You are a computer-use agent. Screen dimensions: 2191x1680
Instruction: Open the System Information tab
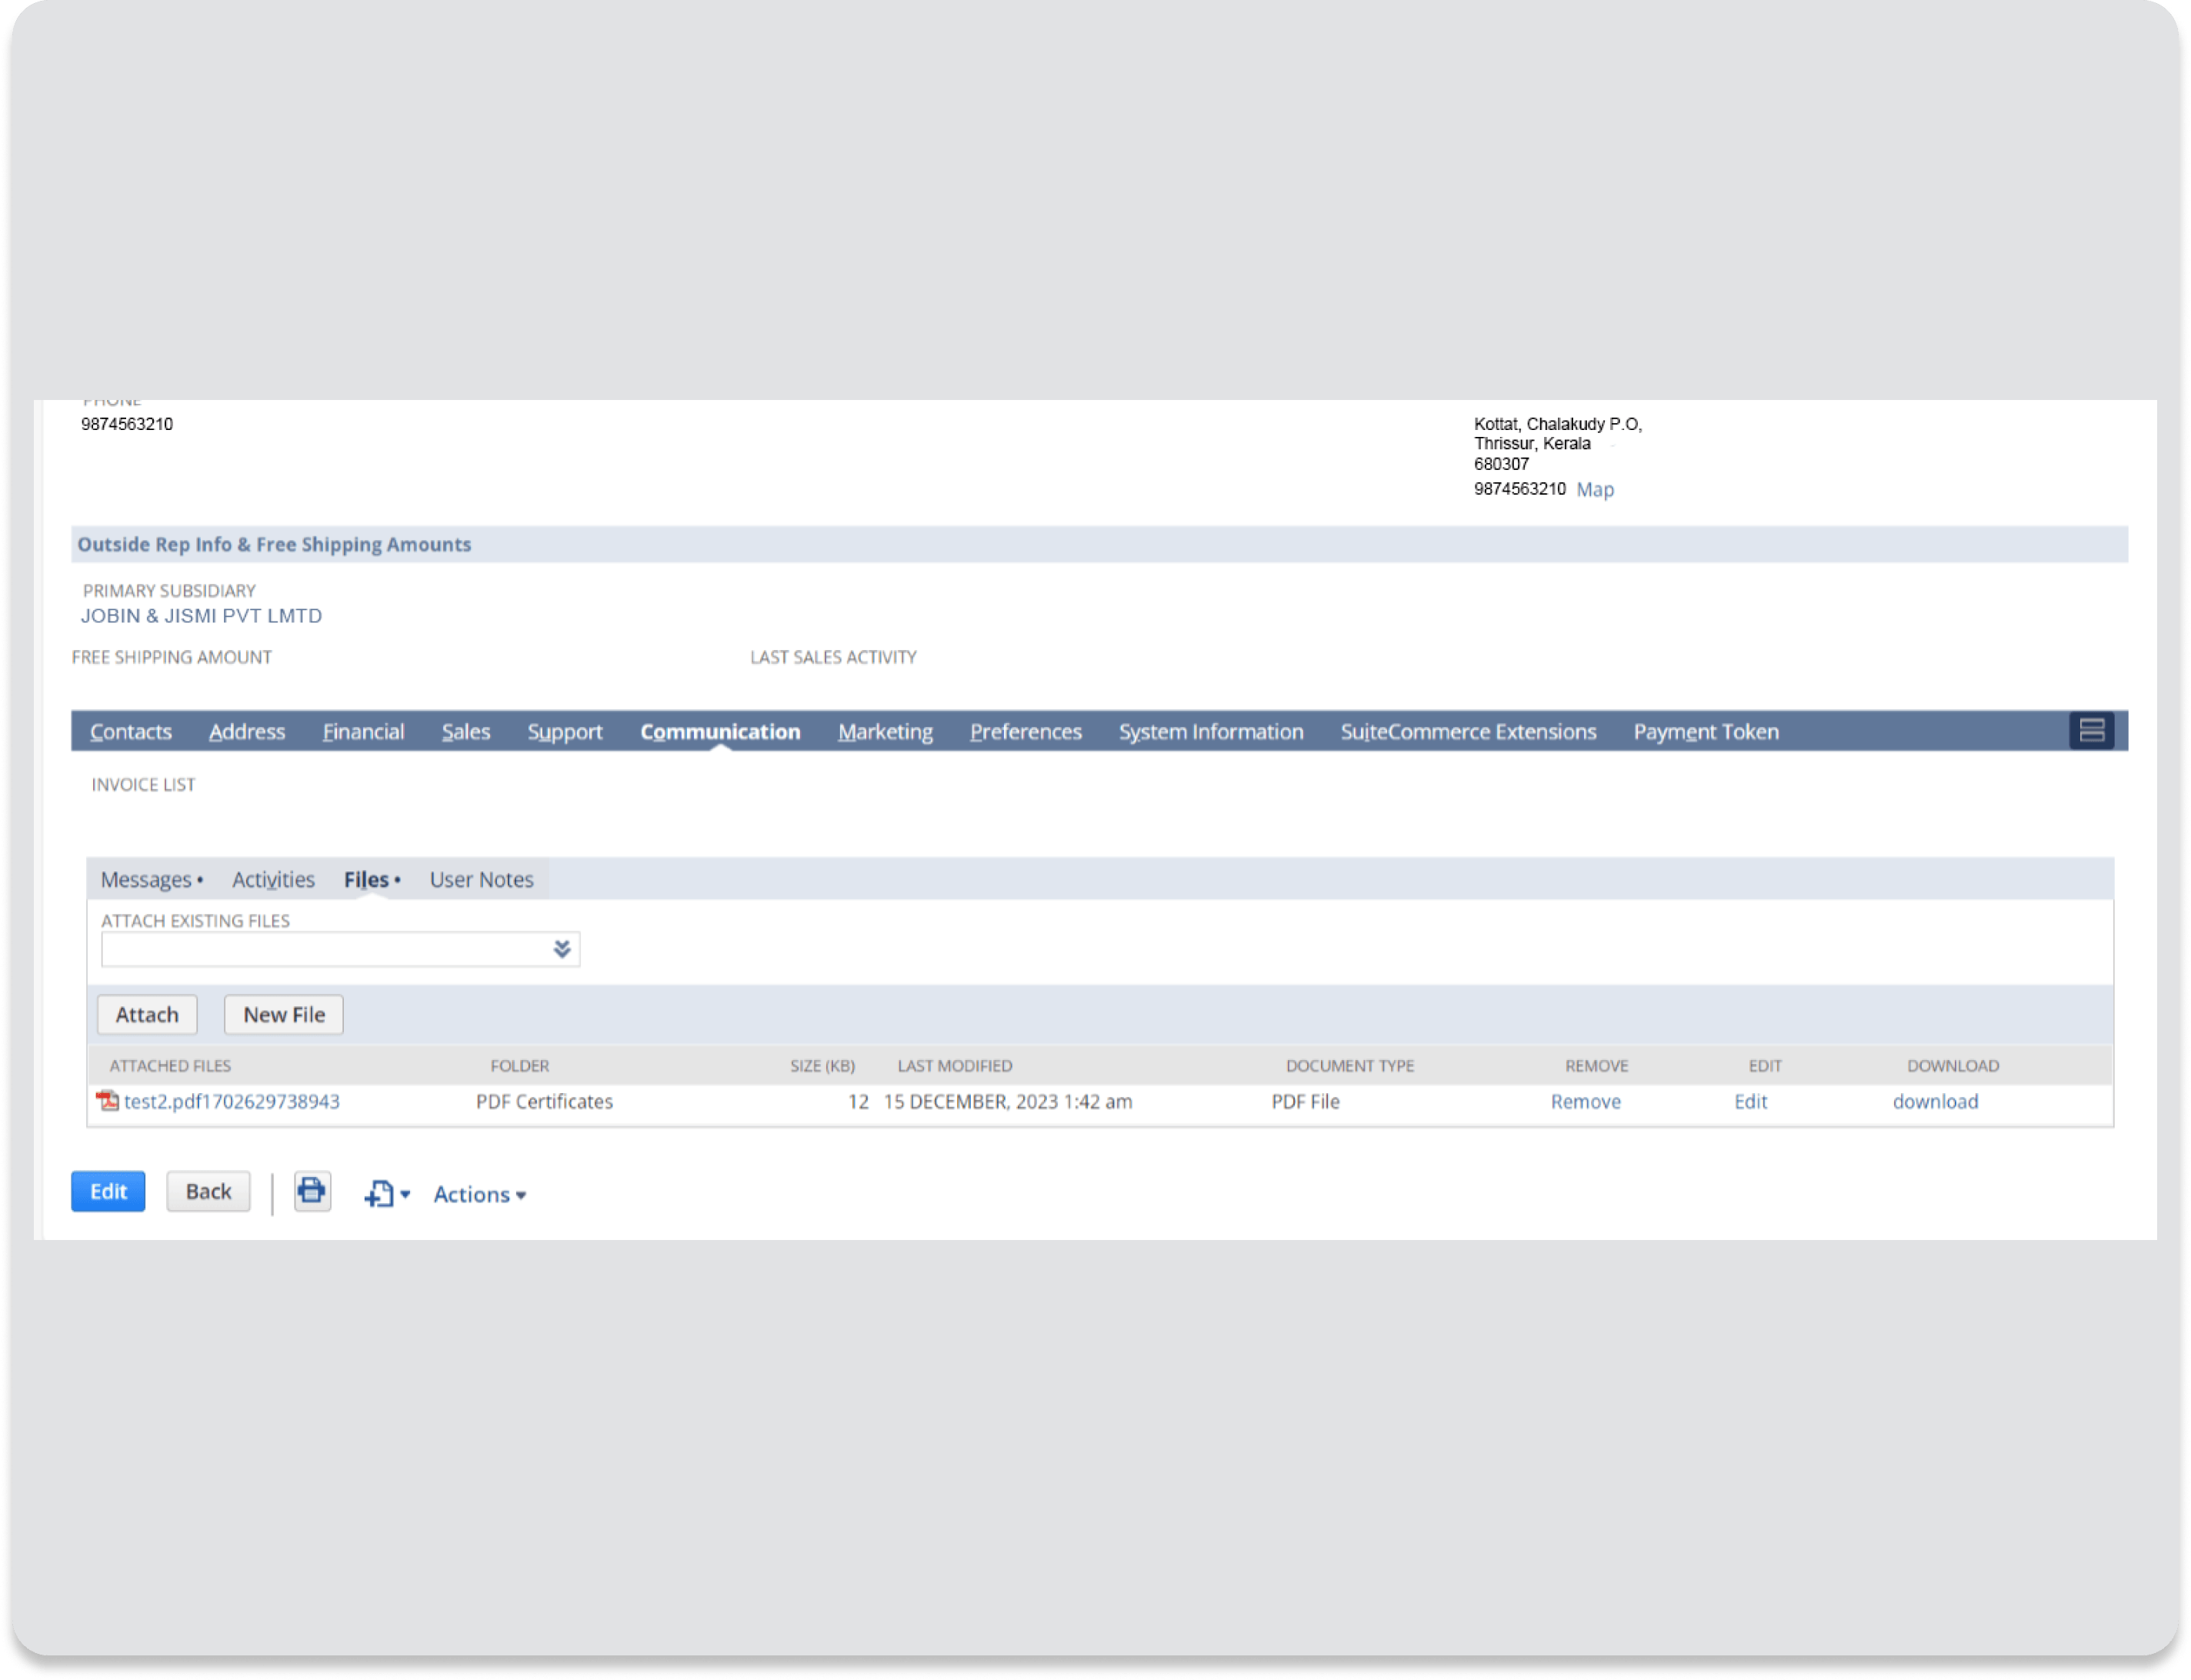pyautogui.click(x=1210, y=731)
